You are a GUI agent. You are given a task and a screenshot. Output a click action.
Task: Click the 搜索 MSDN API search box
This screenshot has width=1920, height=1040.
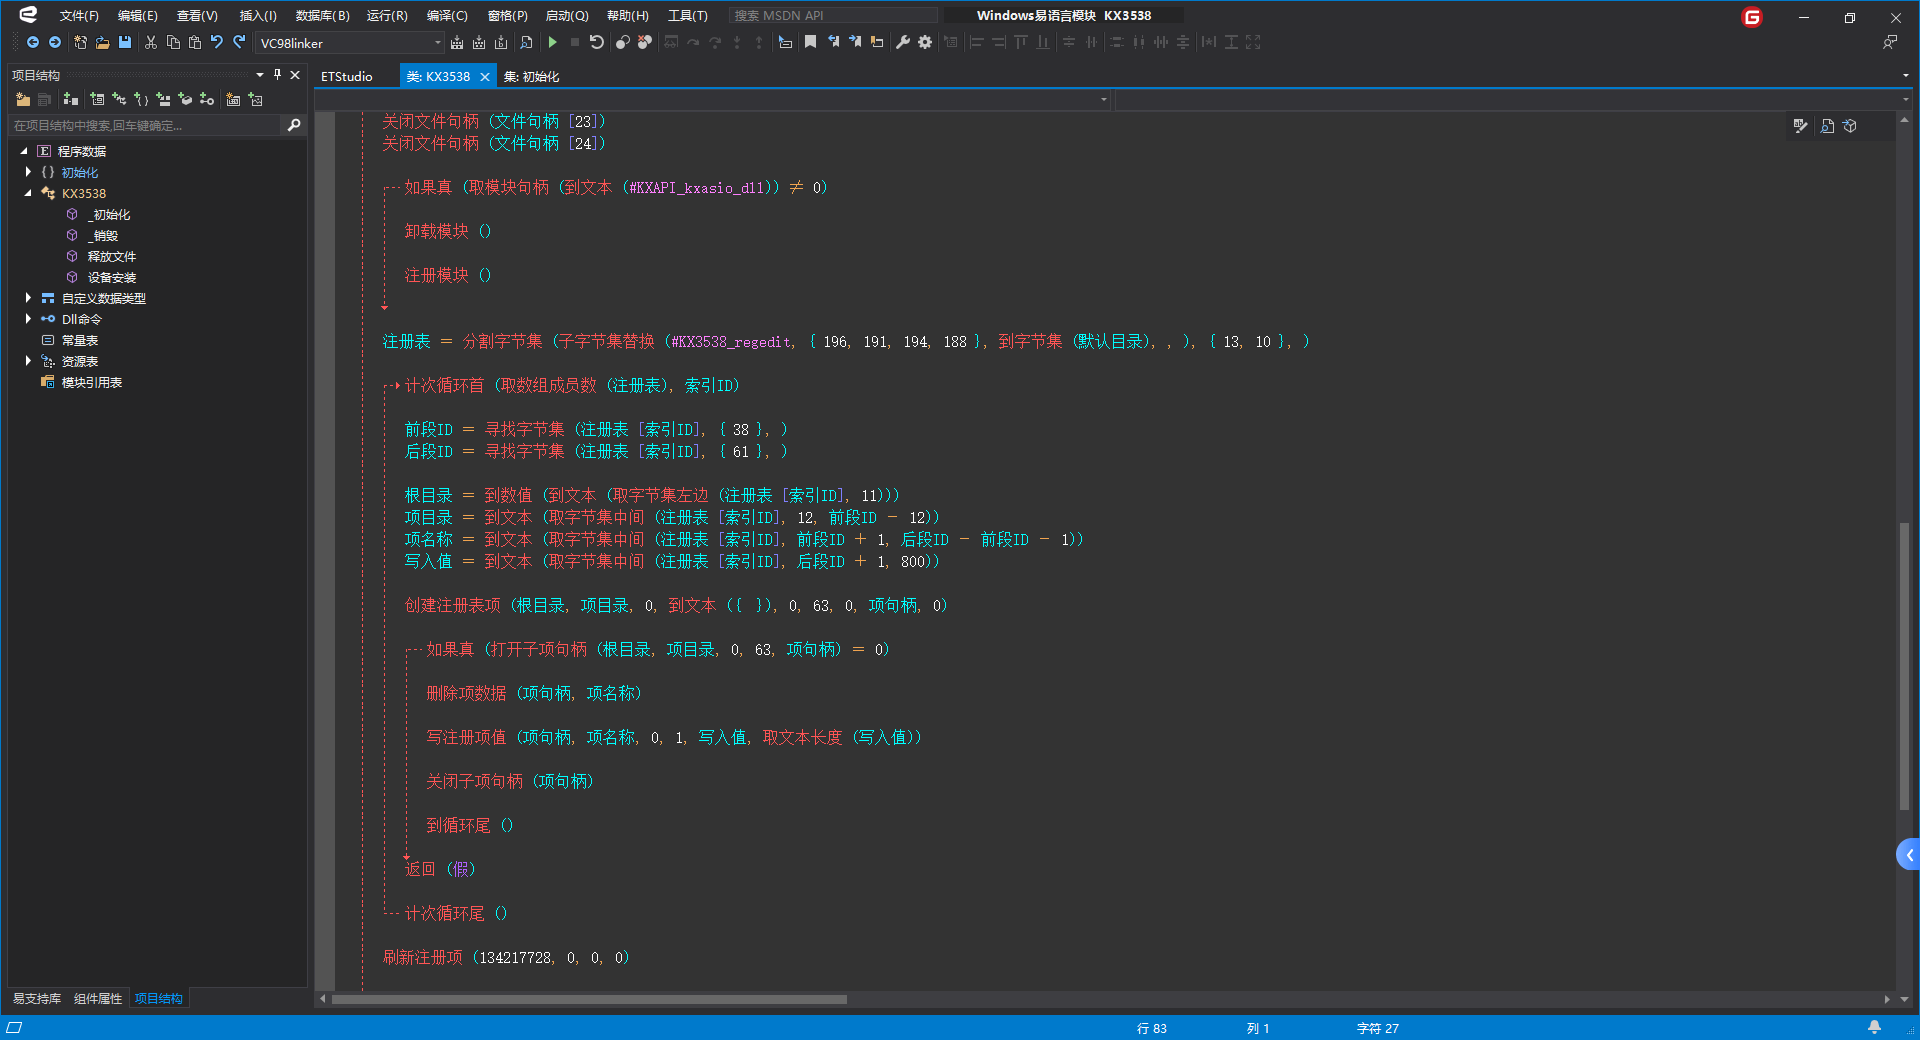click(834, 16)
